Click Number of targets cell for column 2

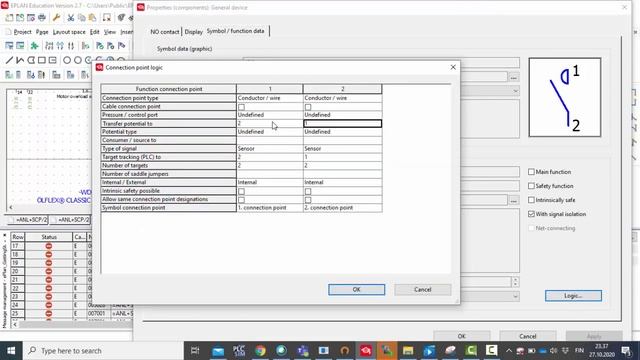click(x=342, y=166)
